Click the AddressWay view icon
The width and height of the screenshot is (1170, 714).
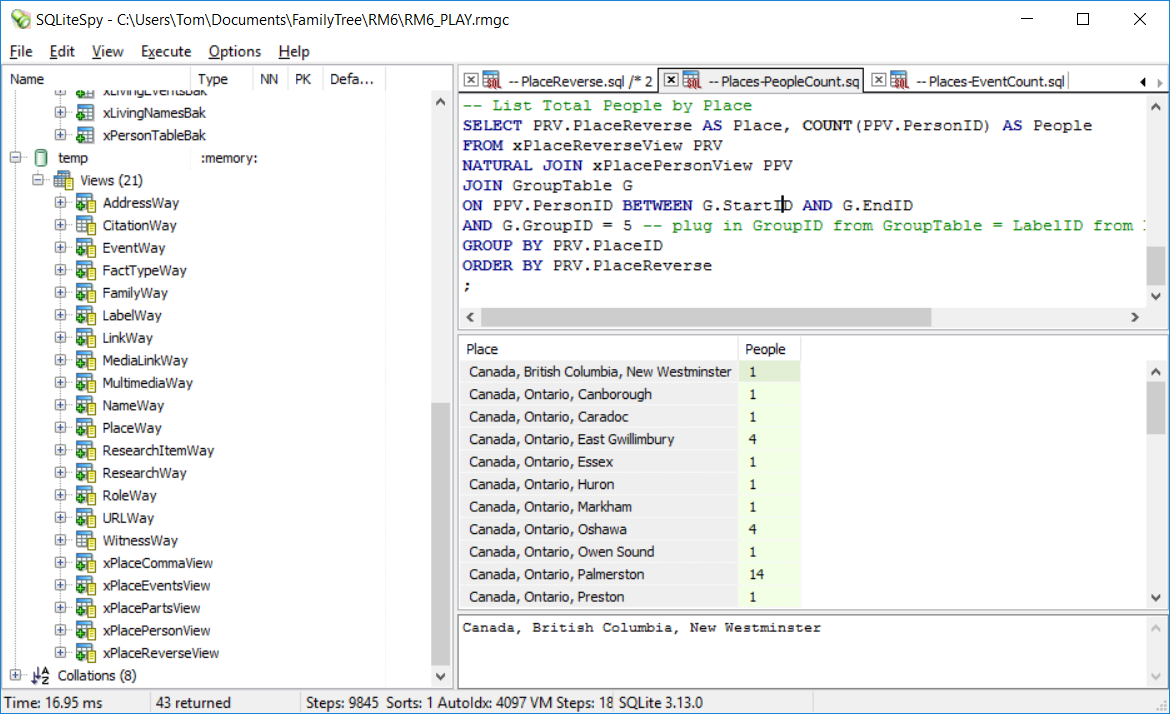pyautogui.click(x=86, y=203)
